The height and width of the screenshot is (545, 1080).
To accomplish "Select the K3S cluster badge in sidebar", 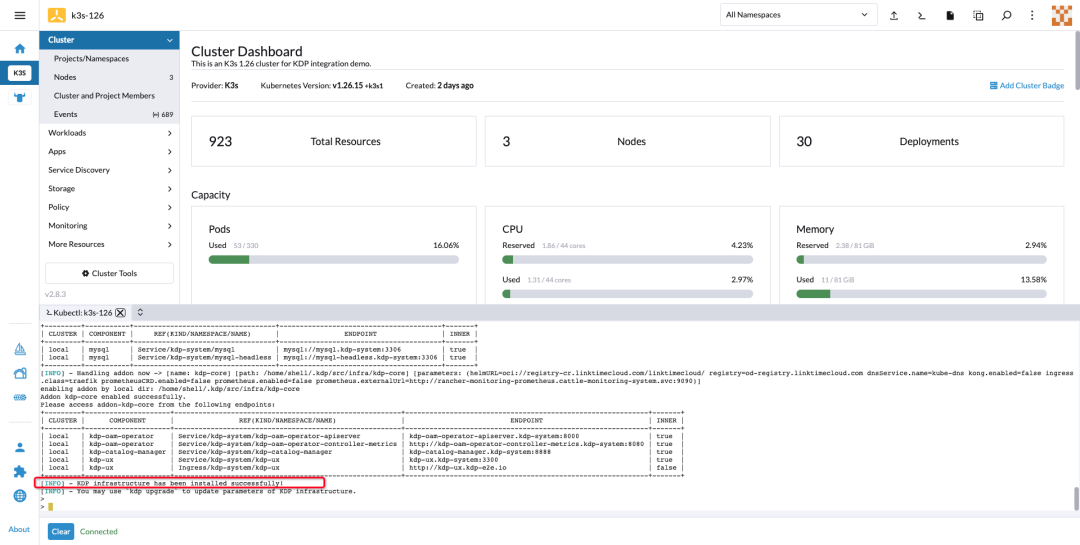I will [x=20, y=72].
